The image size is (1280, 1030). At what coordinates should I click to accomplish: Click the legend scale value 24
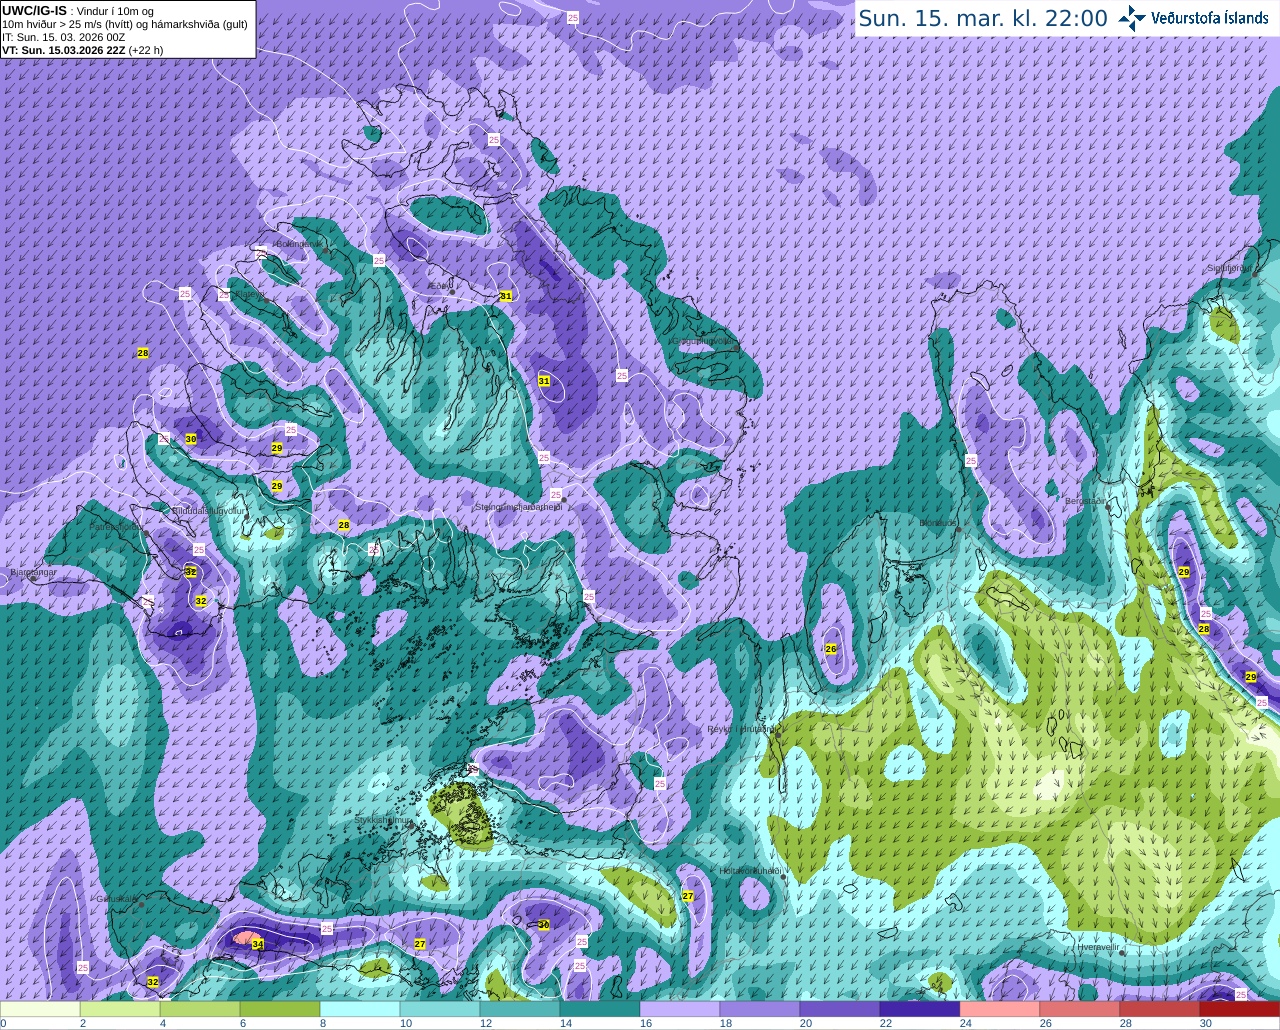point(966,1023)
